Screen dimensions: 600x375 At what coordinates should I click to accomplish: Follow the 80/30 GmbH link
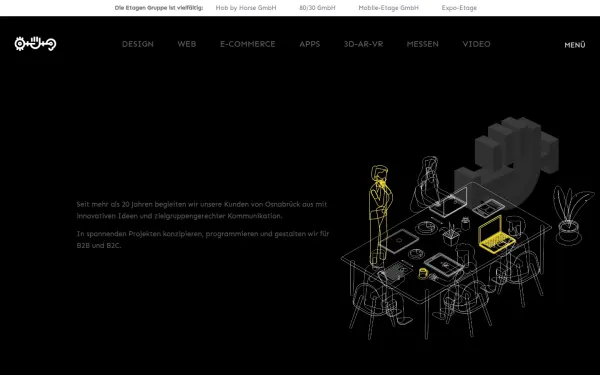click(317, 8)
